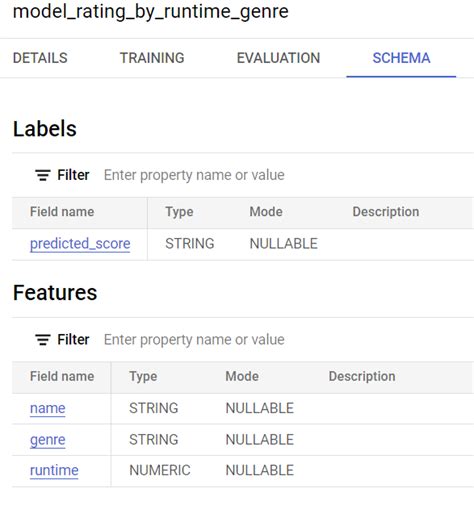The image size is (474, 522).
Task: Click the Labels table Mode column header
Action: (266, 212)
